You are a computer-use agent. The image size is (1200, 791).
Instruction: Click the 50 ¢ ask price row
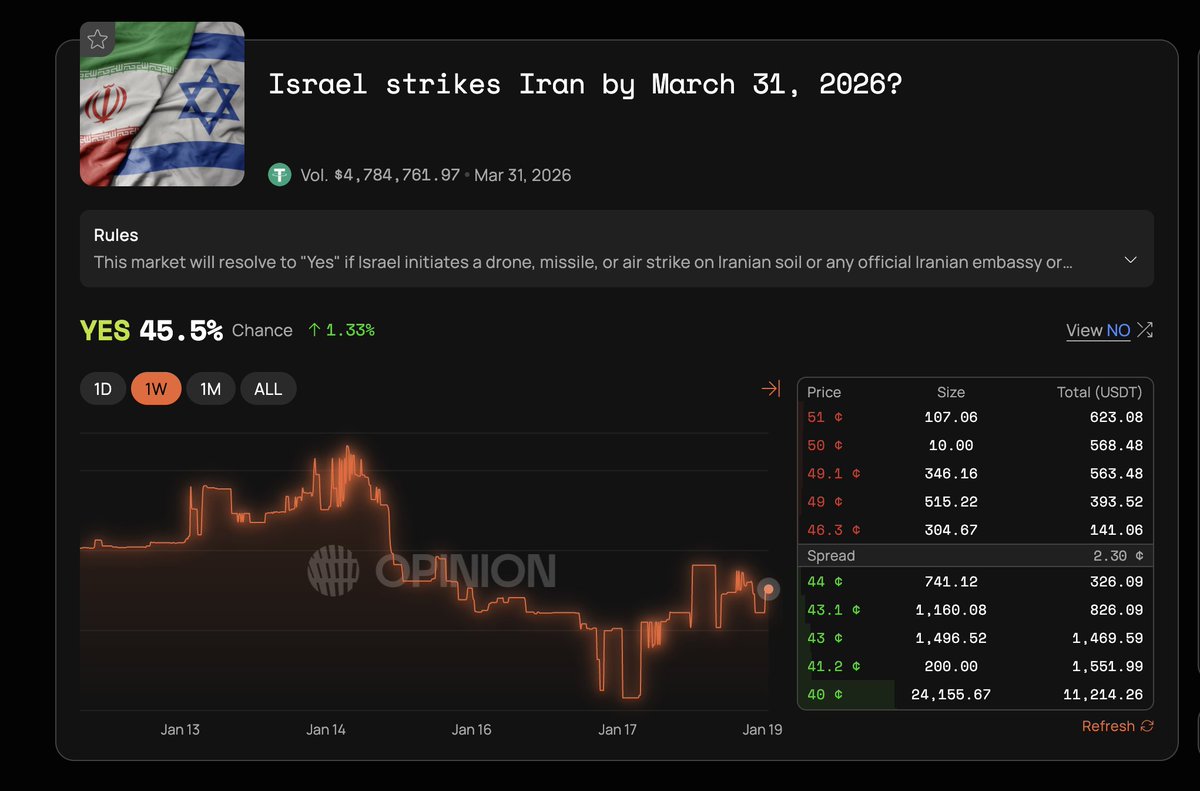(975, 445)
